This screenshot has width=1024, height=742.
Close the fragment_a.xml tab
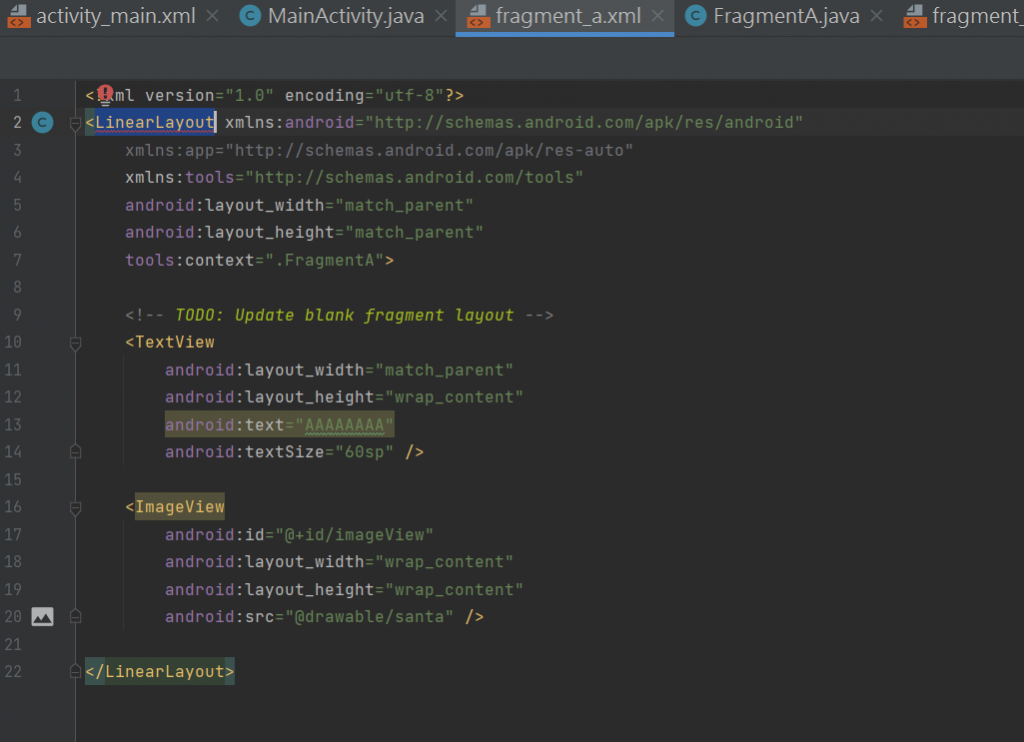coord(658,16)
